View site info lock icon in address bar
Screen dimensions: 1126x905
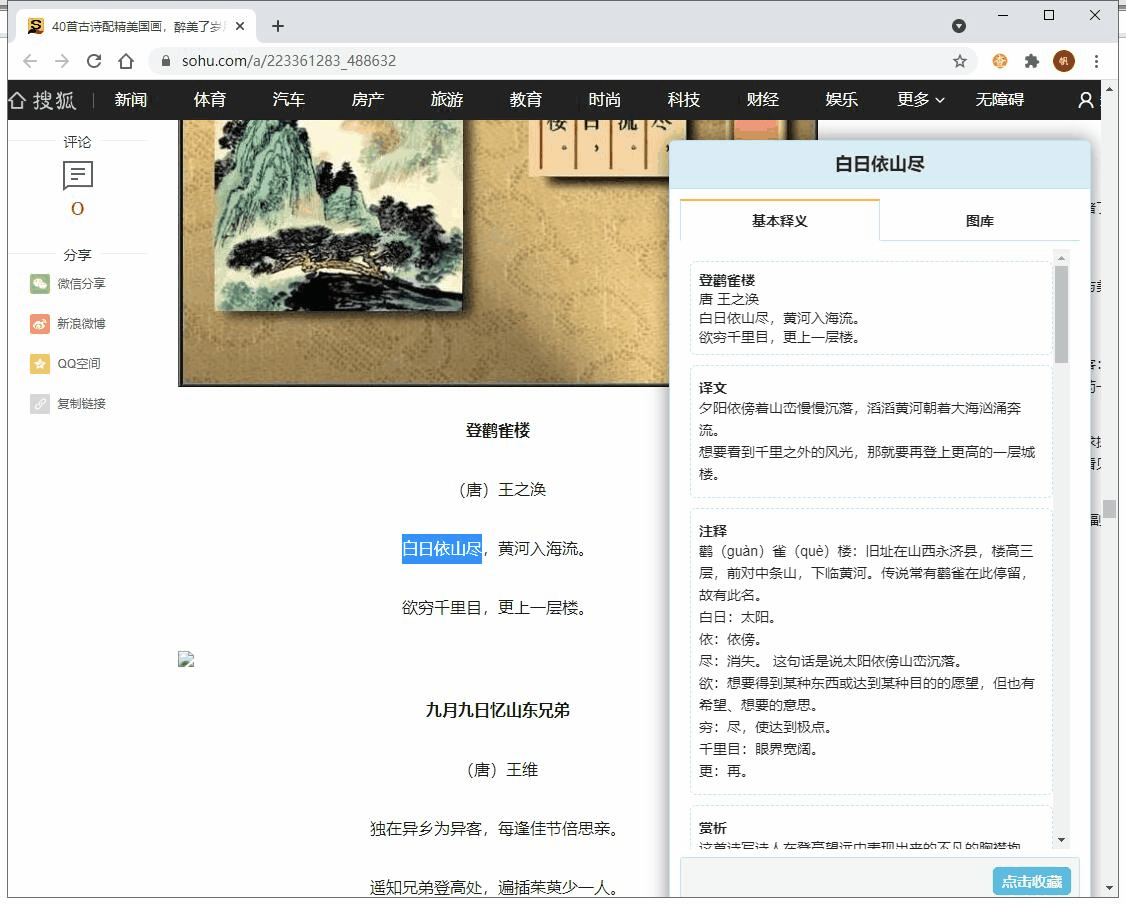(x=166, y=61)
